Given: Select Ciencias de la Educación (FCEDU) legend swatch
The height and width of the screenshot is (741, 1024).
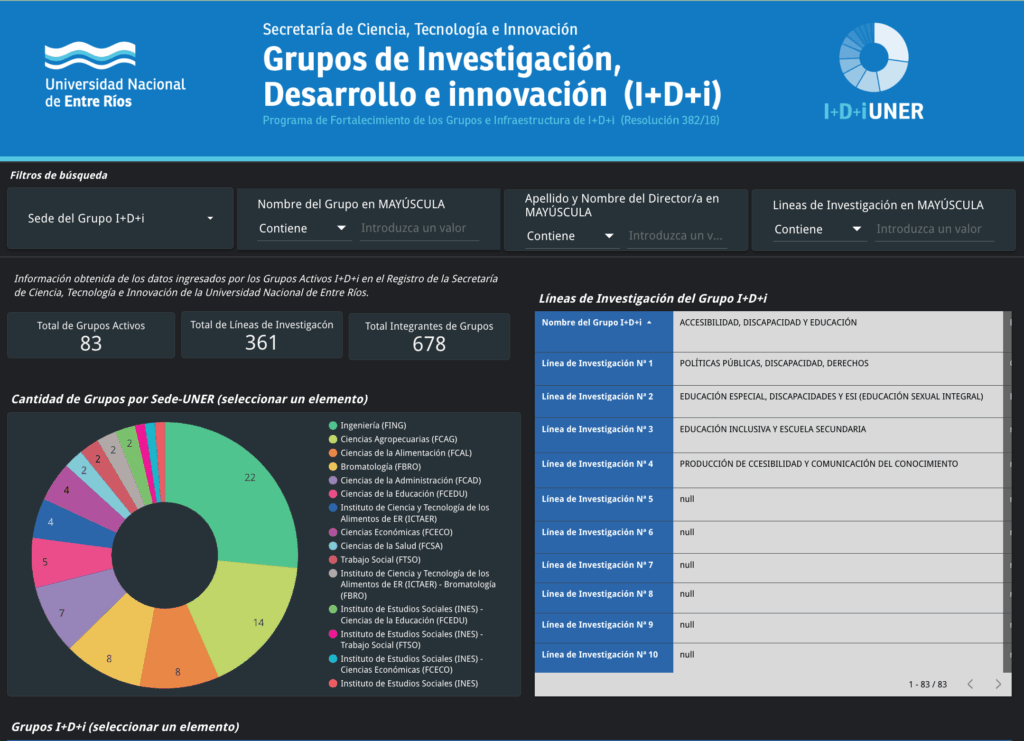Looking at the screenshot, I should point(333,494).
